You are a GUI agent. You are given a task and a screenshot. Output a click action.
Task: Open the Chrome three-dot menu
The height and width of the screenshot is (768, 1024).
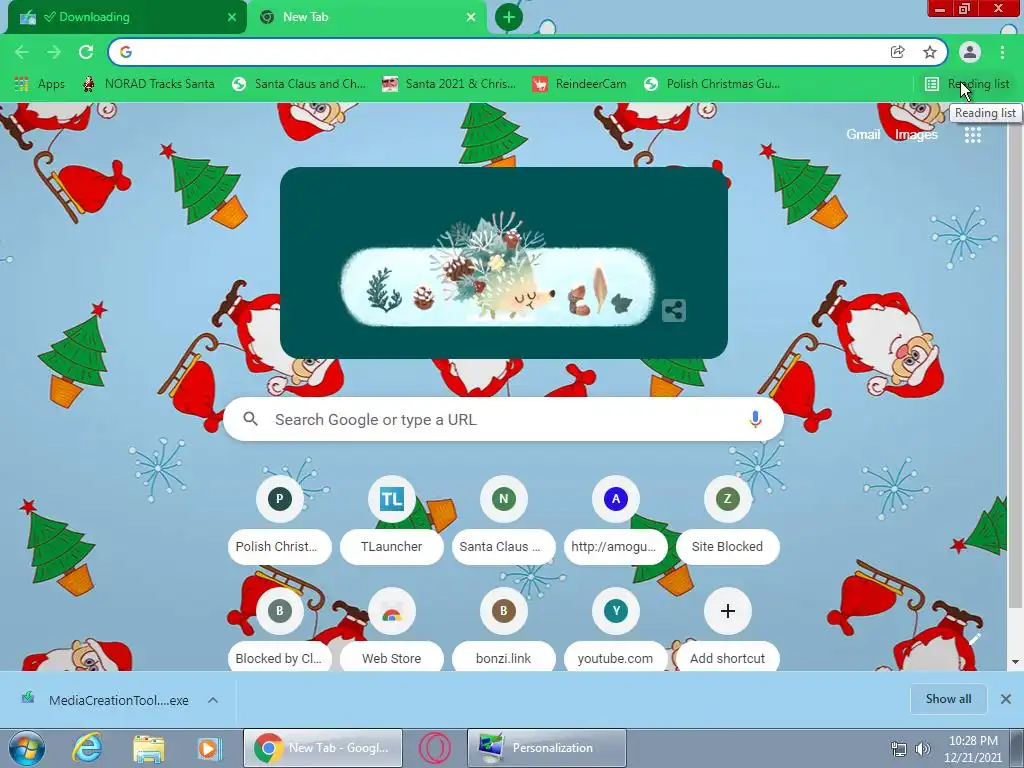click(x=1002, y=52)
